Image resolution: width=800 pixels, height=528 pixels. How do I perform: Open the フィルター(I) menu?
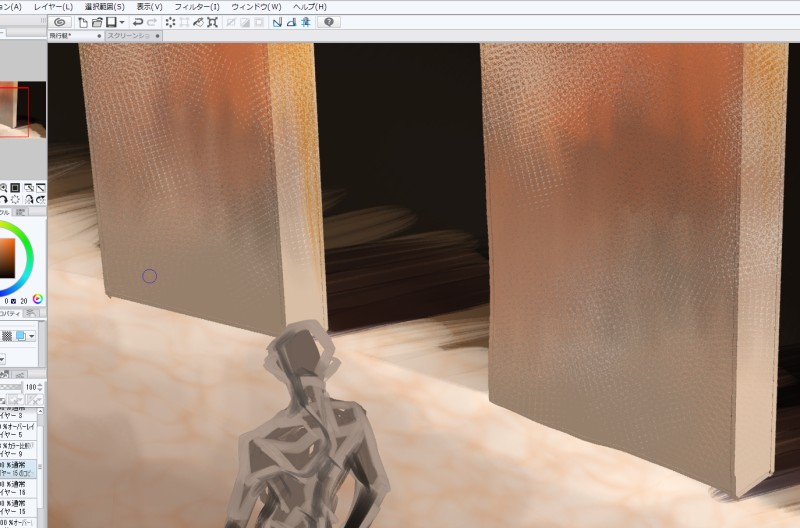pyautogui.click(x=197, y=7)
